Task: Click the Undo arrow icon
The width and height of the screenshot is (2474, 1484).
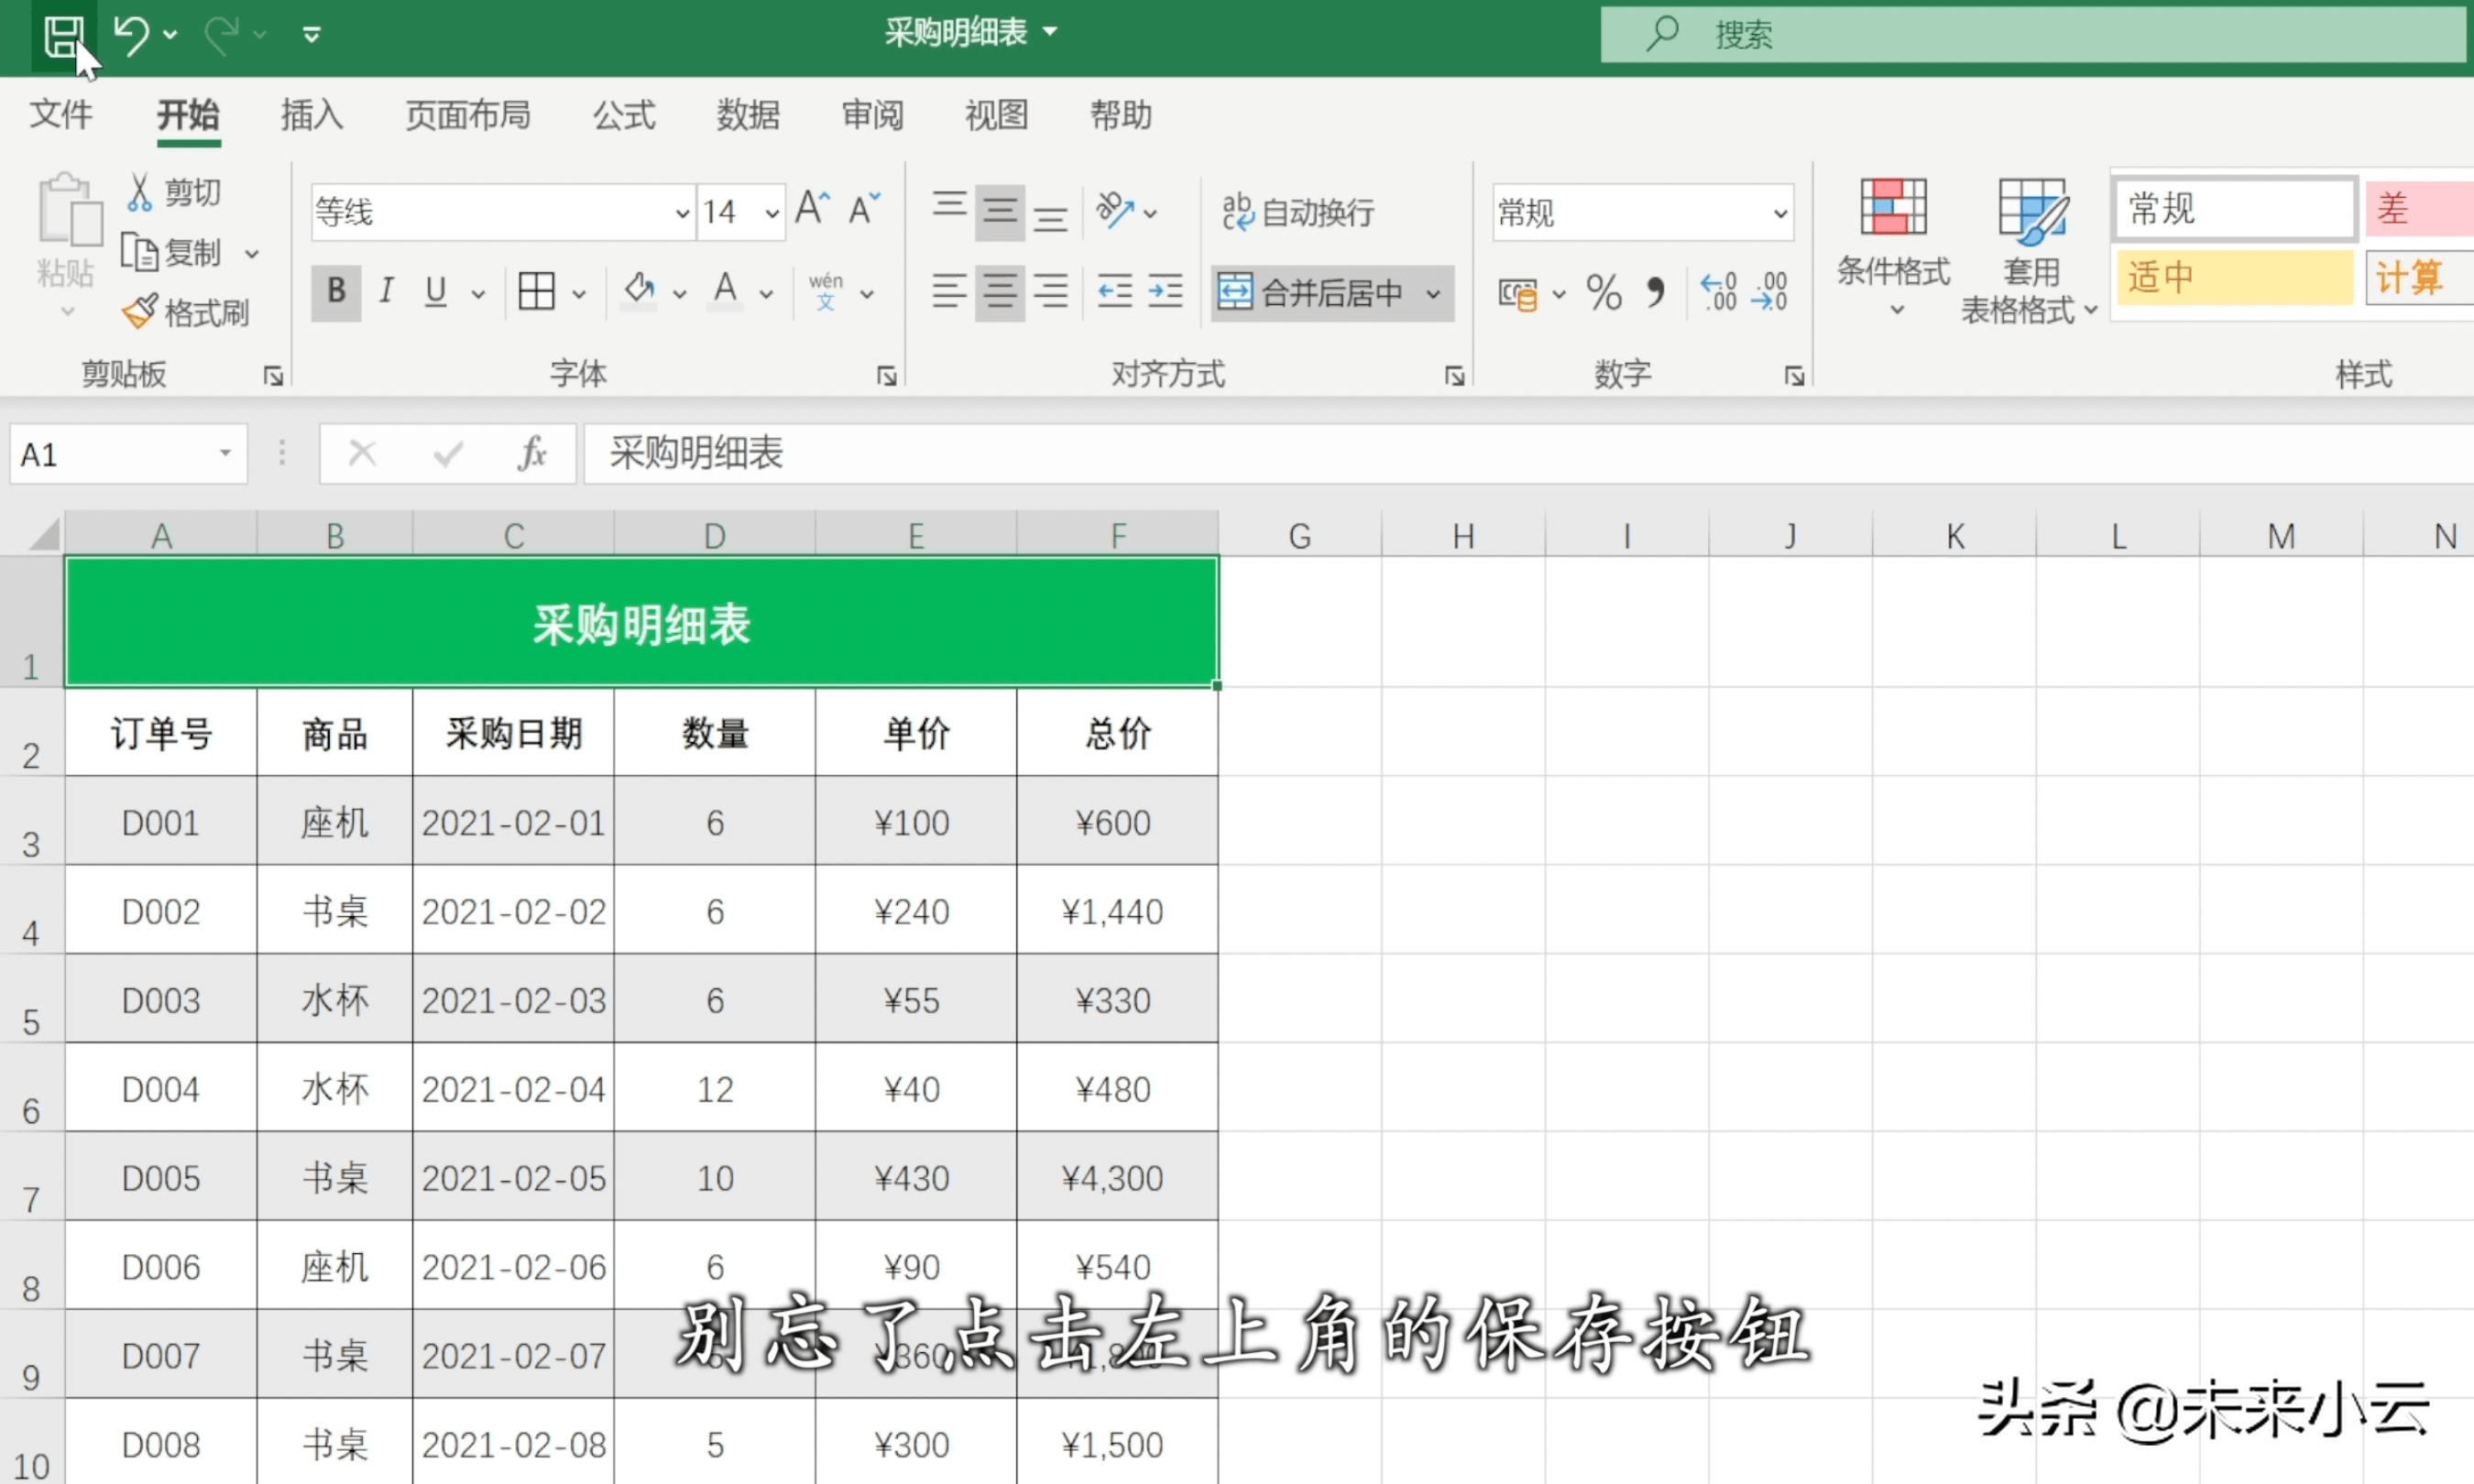Action: [x=131, y=34]
